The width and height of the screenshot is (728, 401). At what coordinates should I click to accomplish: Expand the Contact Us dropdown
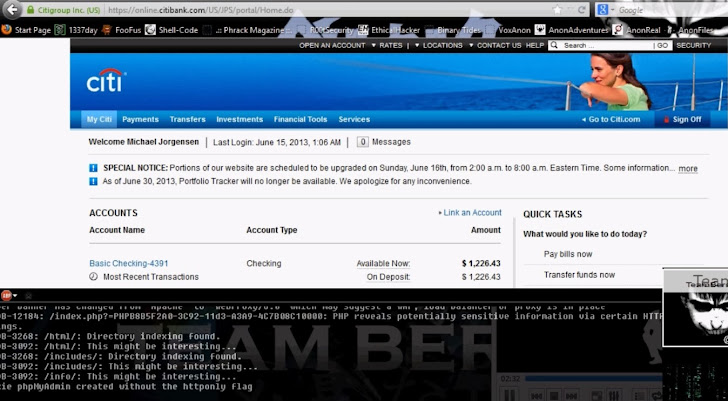coord(495,45)
